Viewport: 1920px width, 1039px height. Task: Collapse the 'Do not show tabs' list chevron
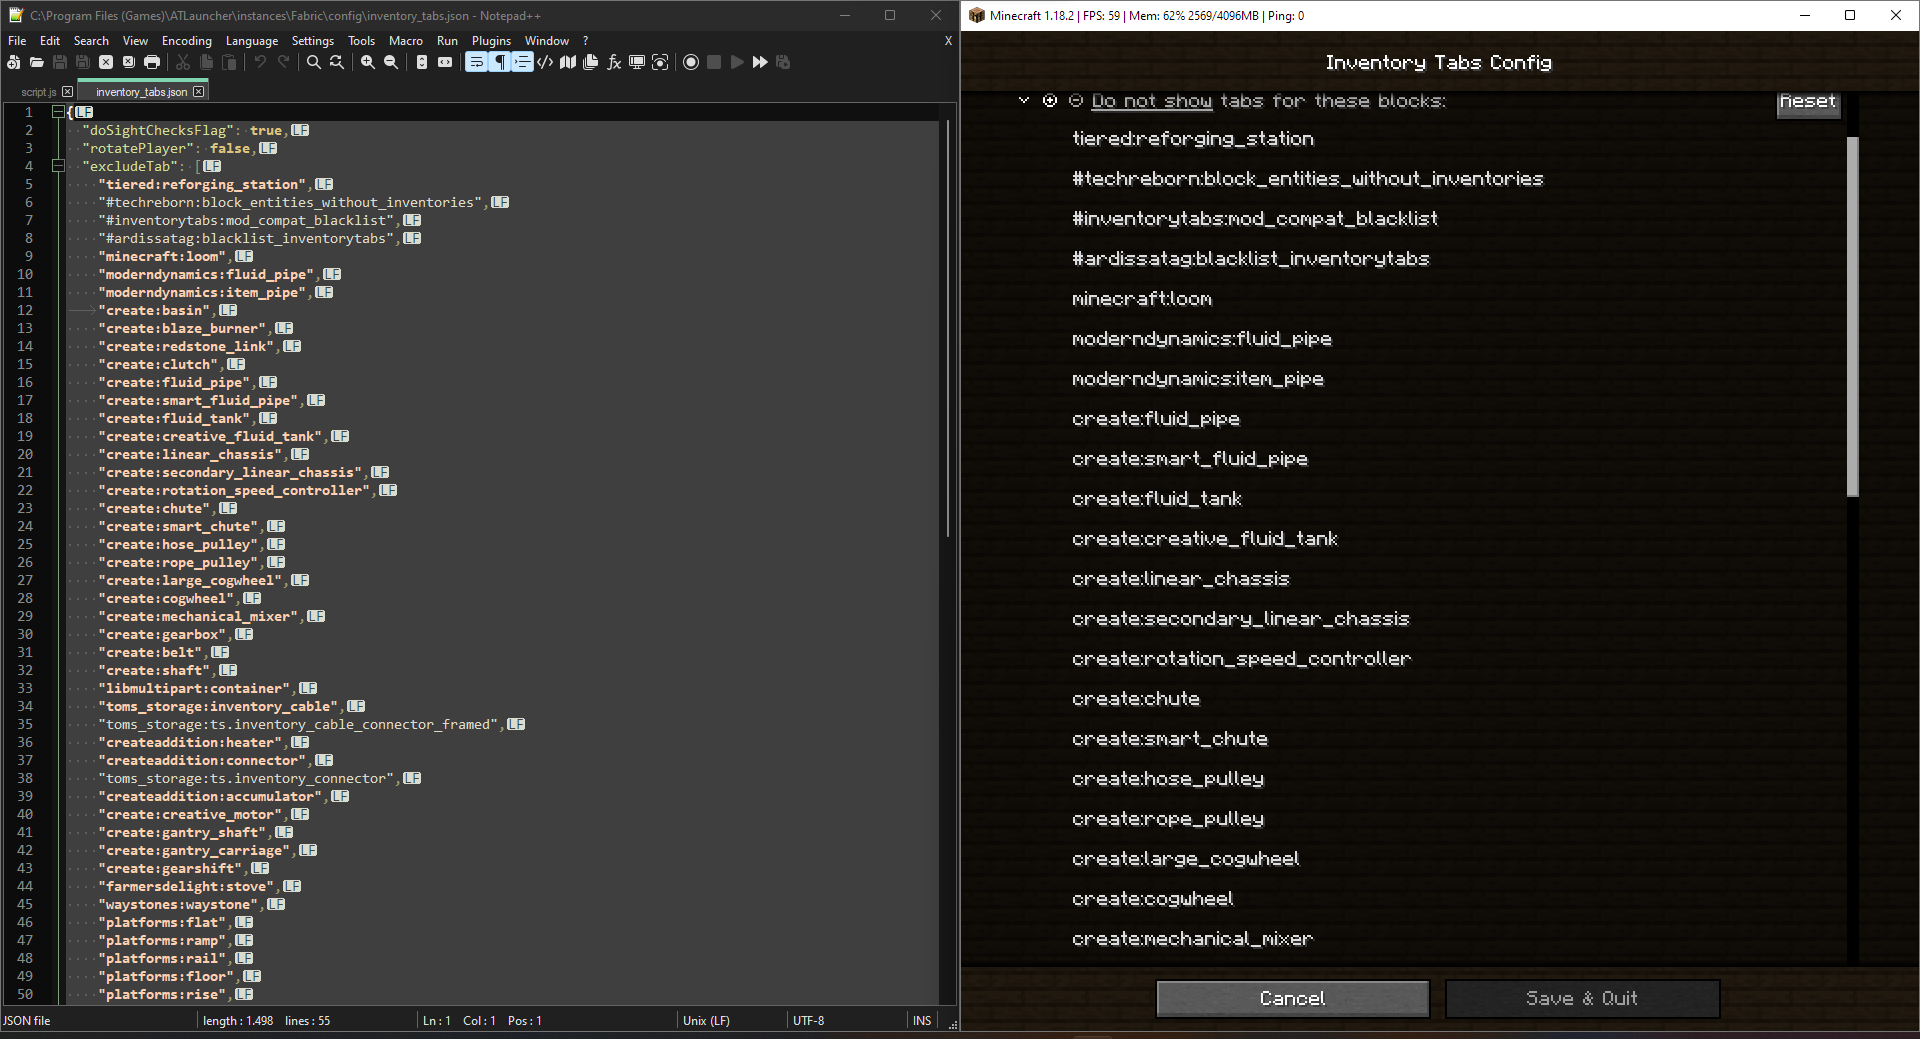pos(1024,101)
